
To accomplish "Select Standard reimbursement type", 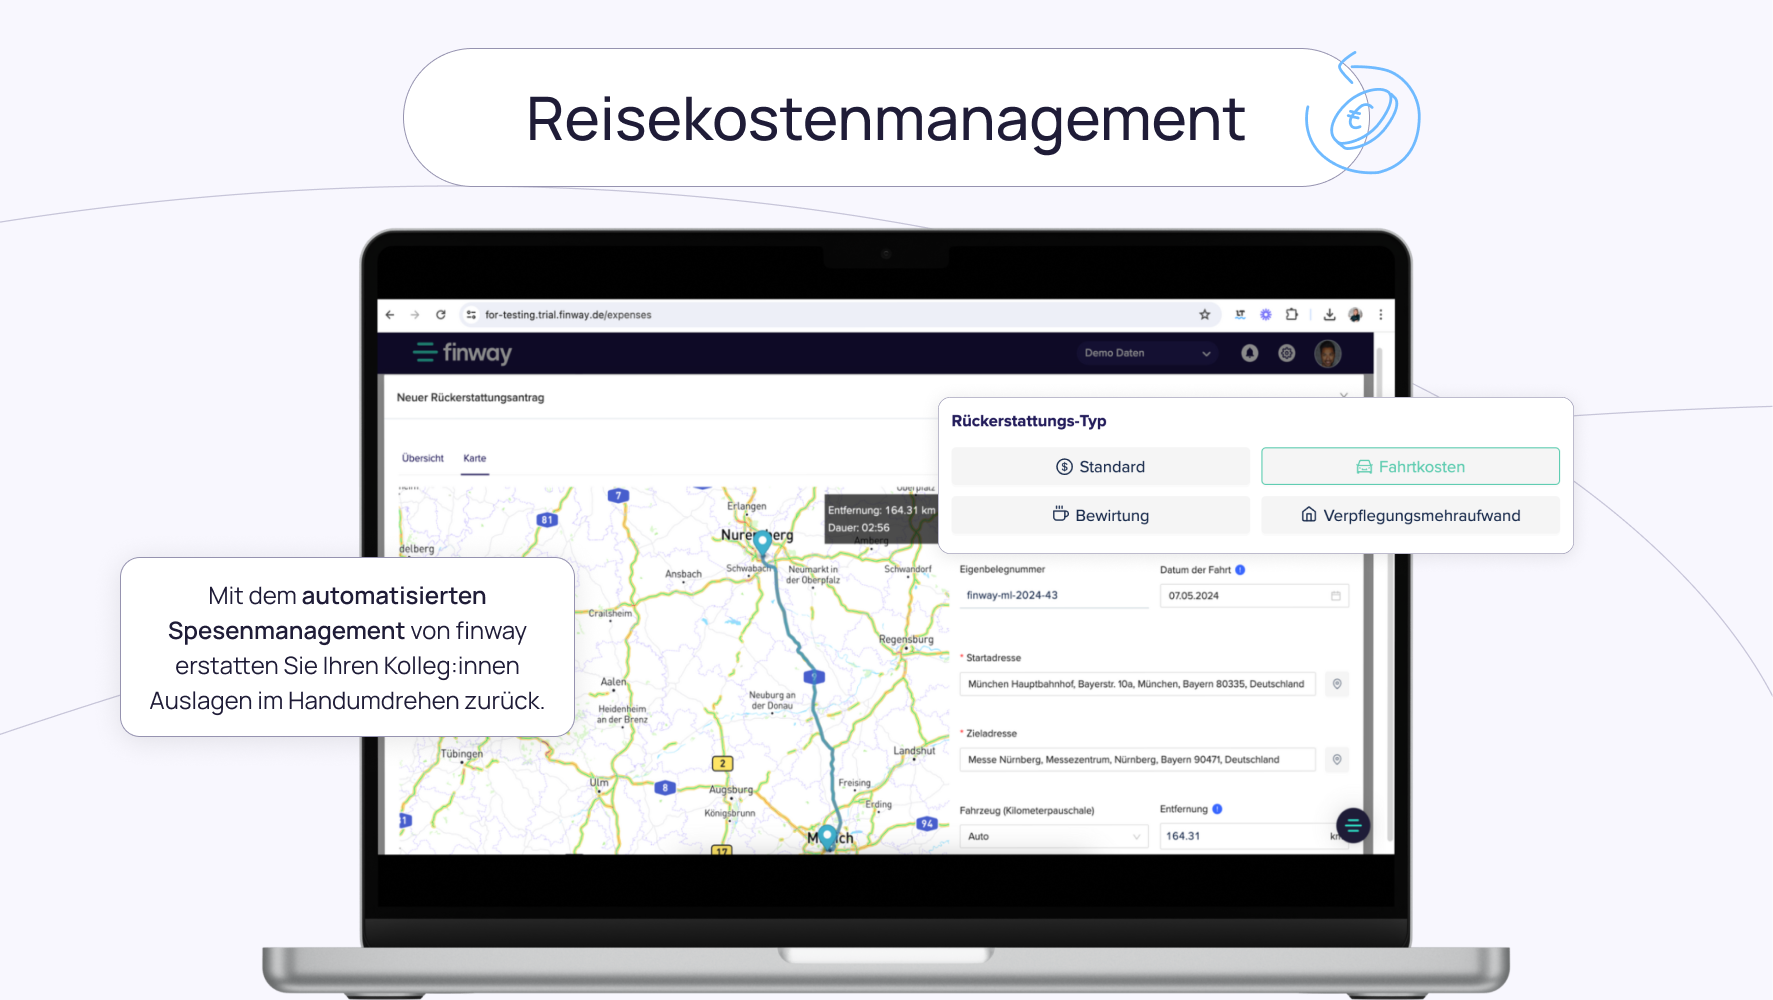I will [x=1100, y=467].
